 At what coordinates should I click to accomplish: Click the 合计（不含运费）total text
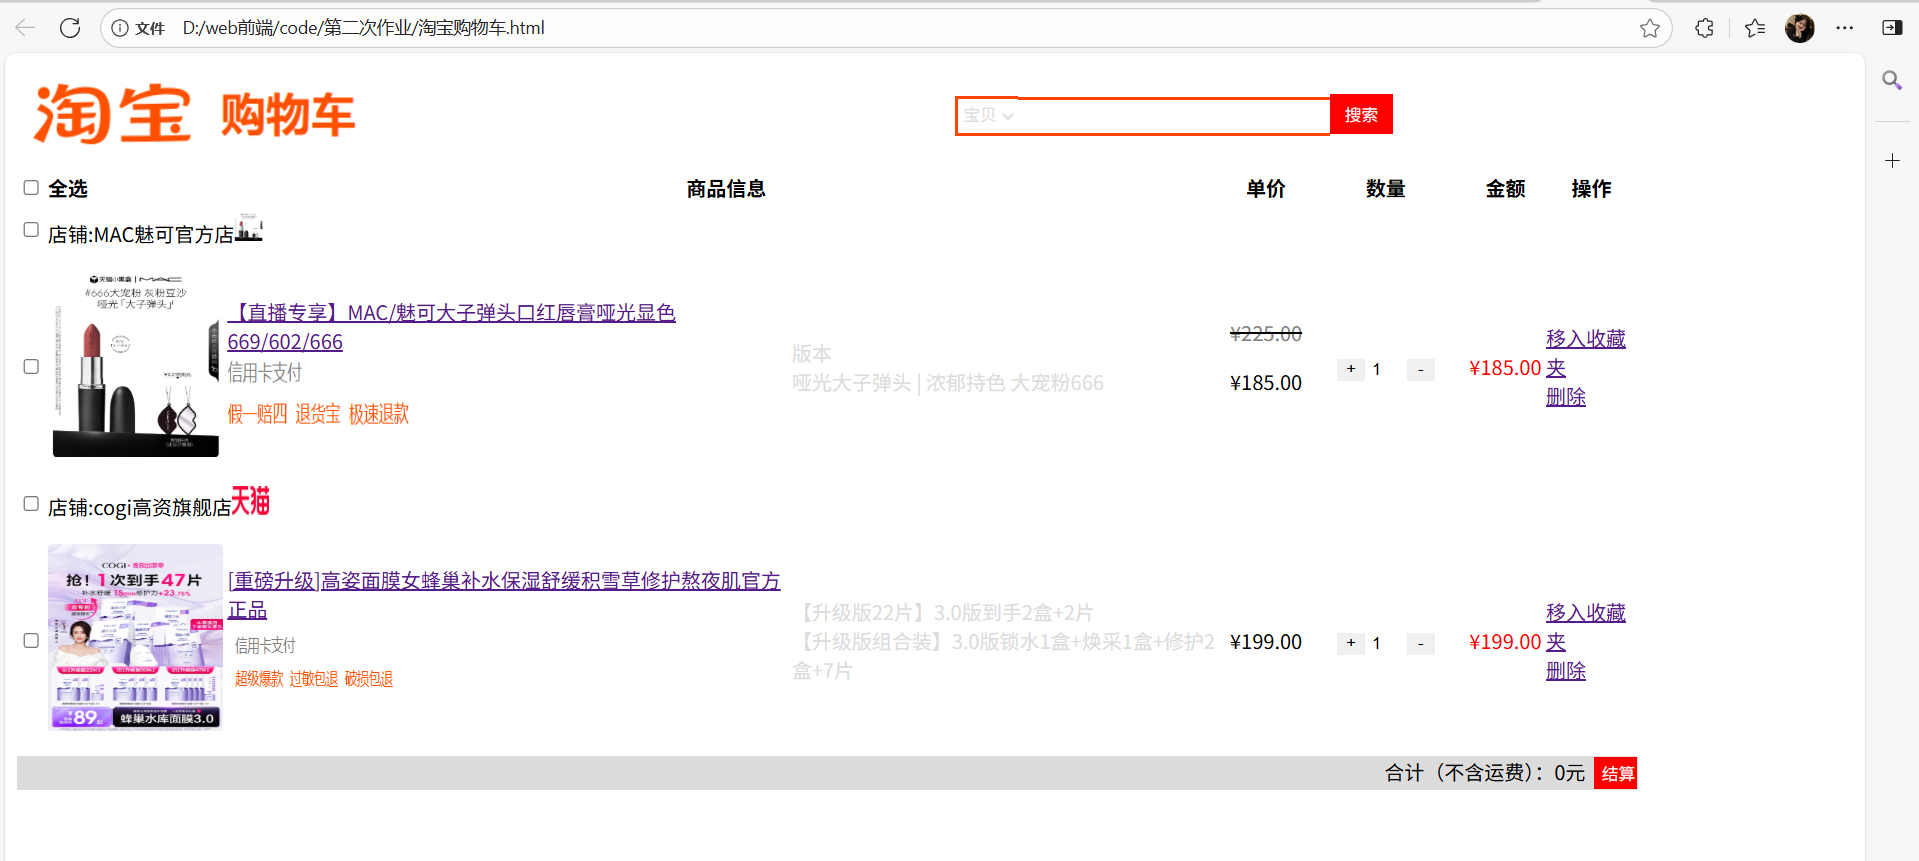click(1485, 773)
